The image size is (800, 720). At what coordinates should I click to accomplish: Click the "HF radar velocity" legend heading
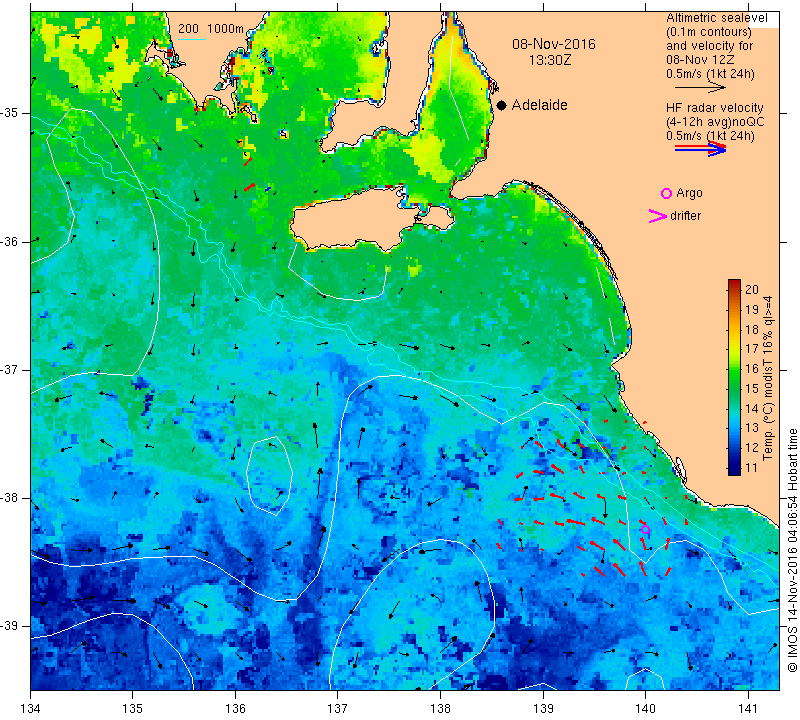coord(714,108)
